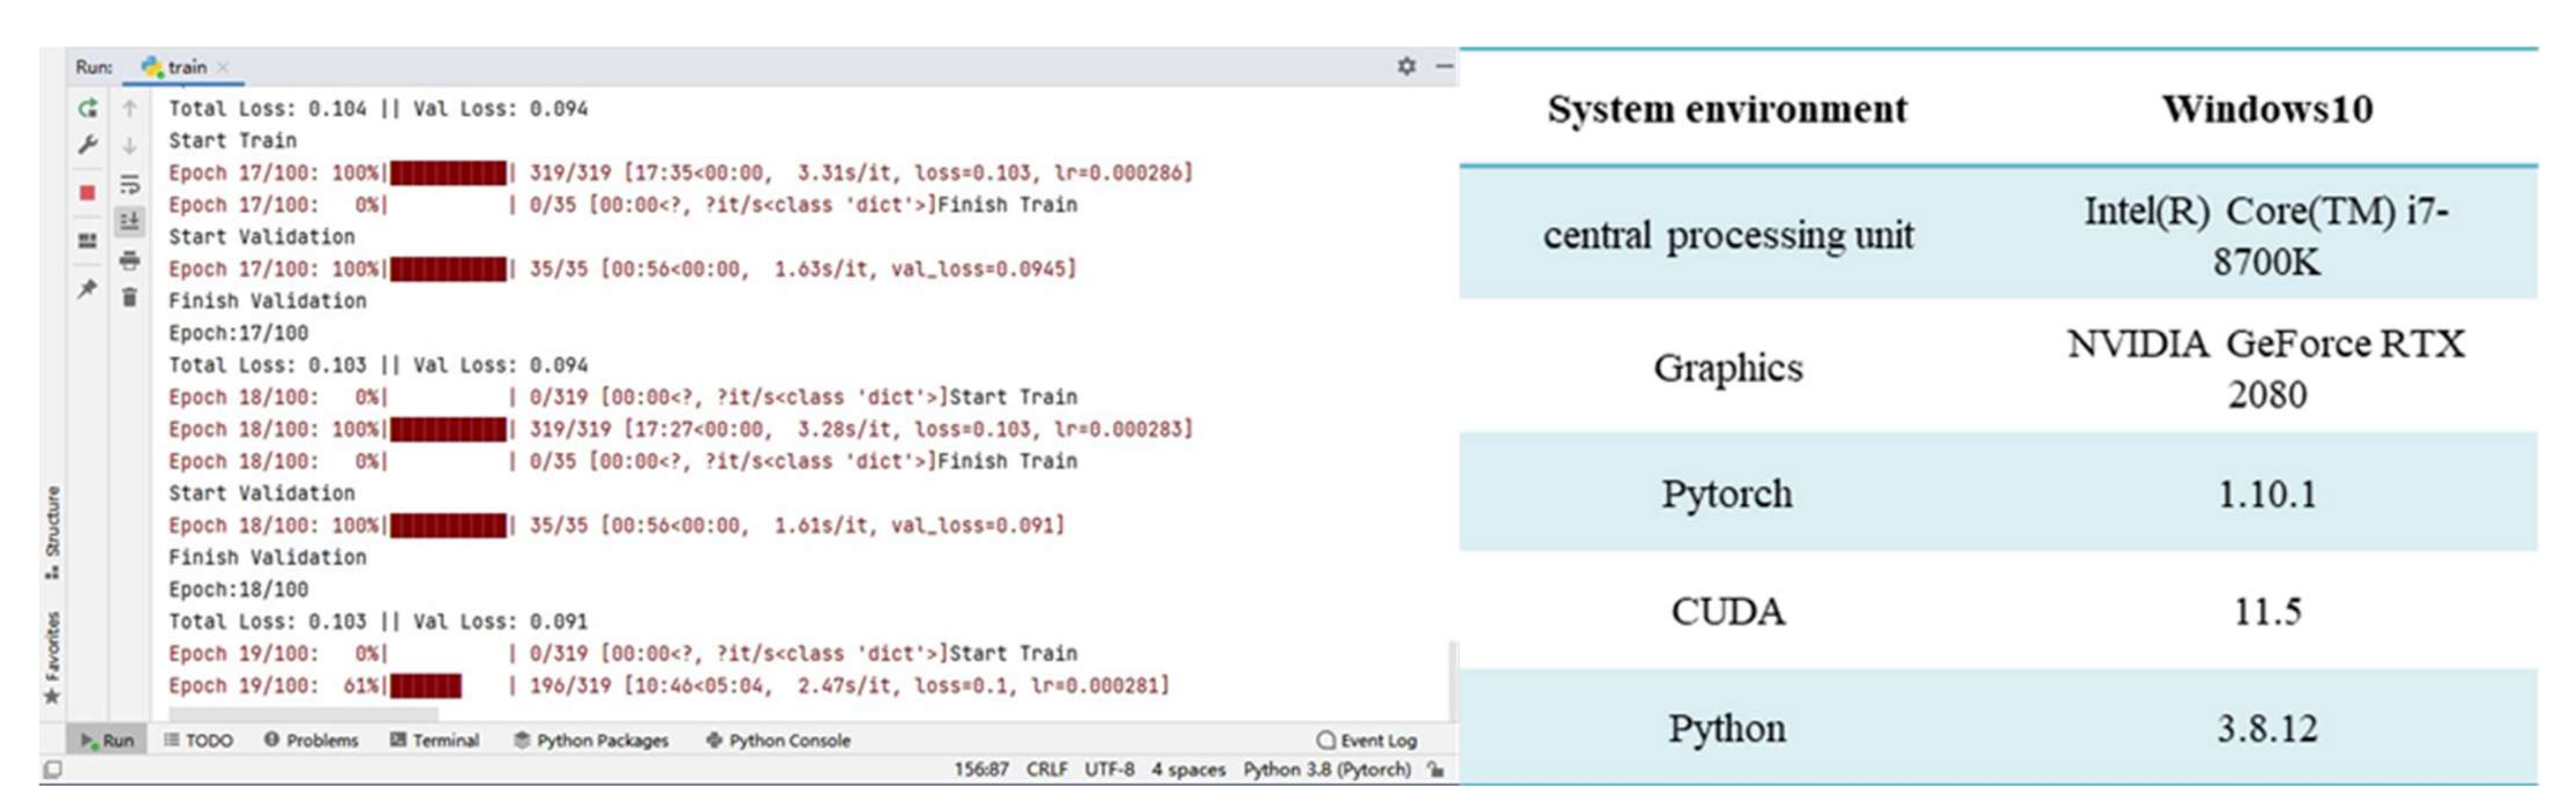Image resolution: width=2576 pixels, height=807 pixels.
Task: Open UTF-8 file encoding selector
Action: [1109, 769]
